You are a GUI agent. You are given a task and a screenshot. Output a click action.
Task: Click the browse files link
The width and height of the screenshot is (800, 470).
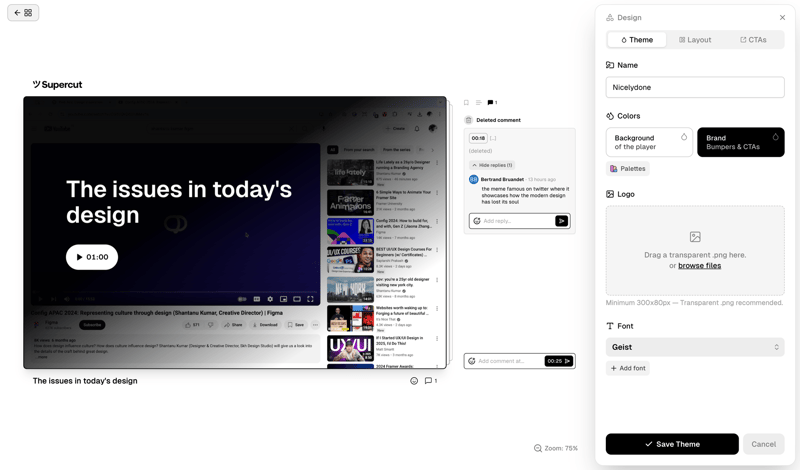(x=699, y=265)
